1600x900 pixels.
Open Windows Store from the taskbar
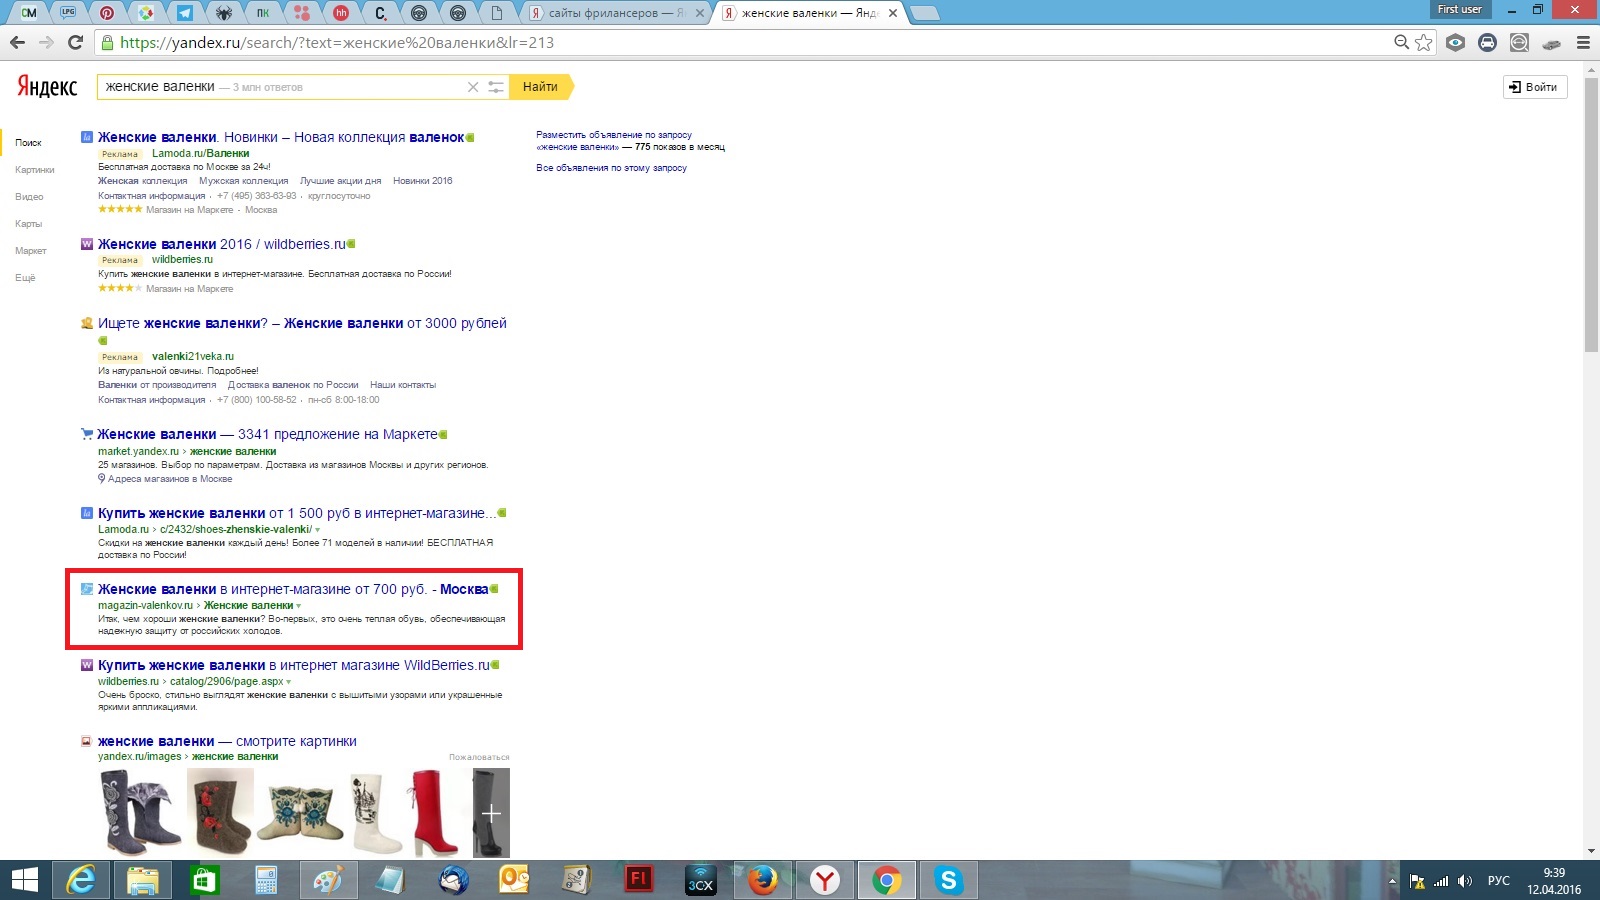(x=205, y=880)
